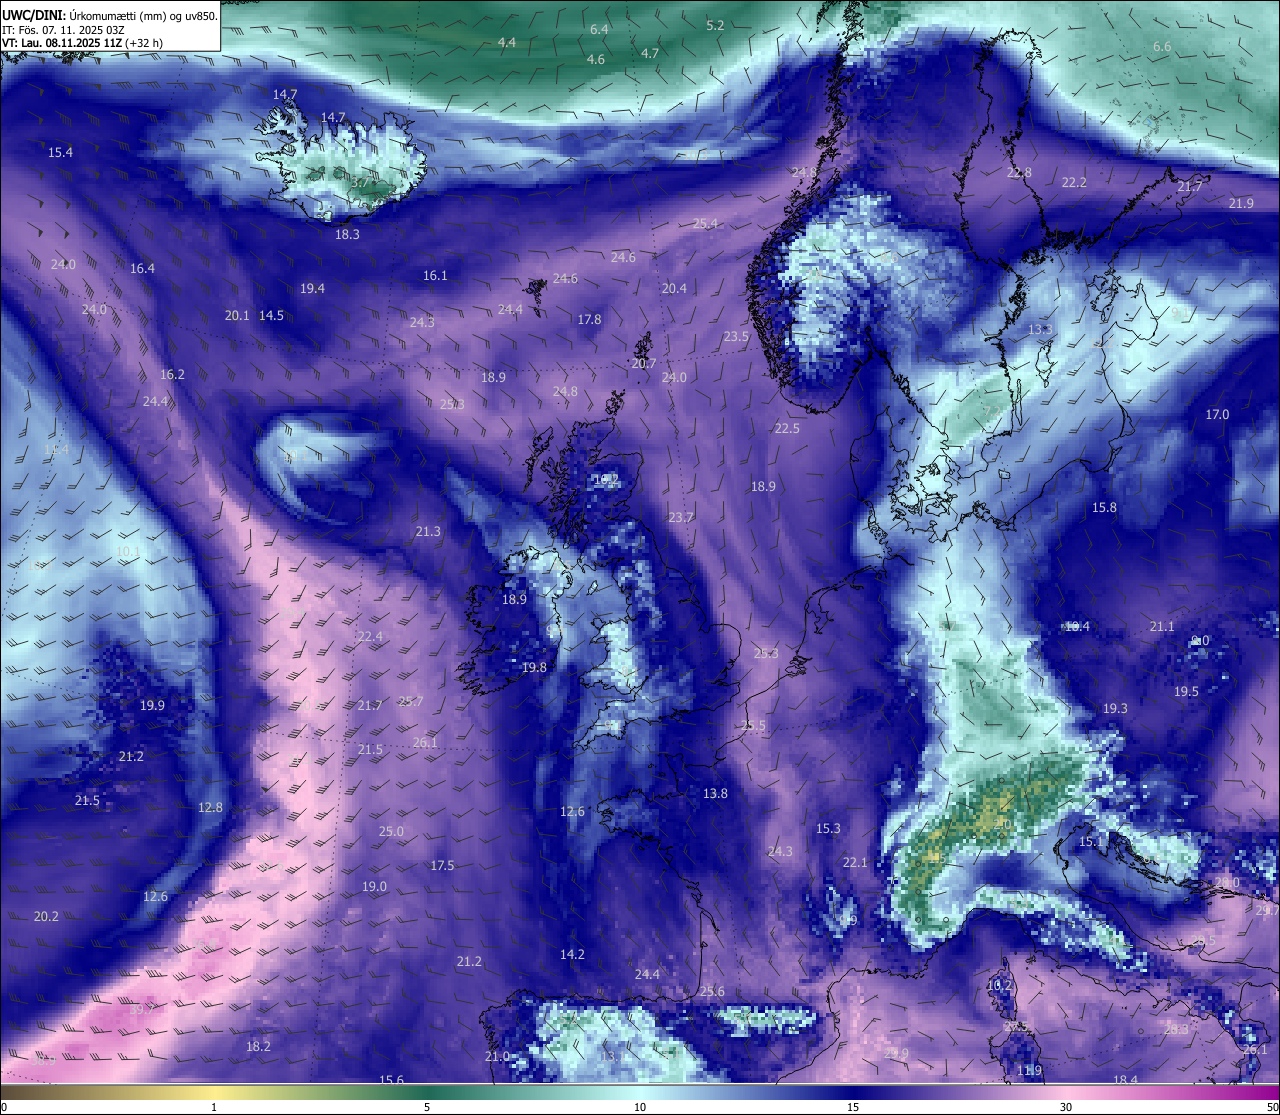
Task: Click the 22.1 map value
Action: pyautogui.click(x=855, y=863)
